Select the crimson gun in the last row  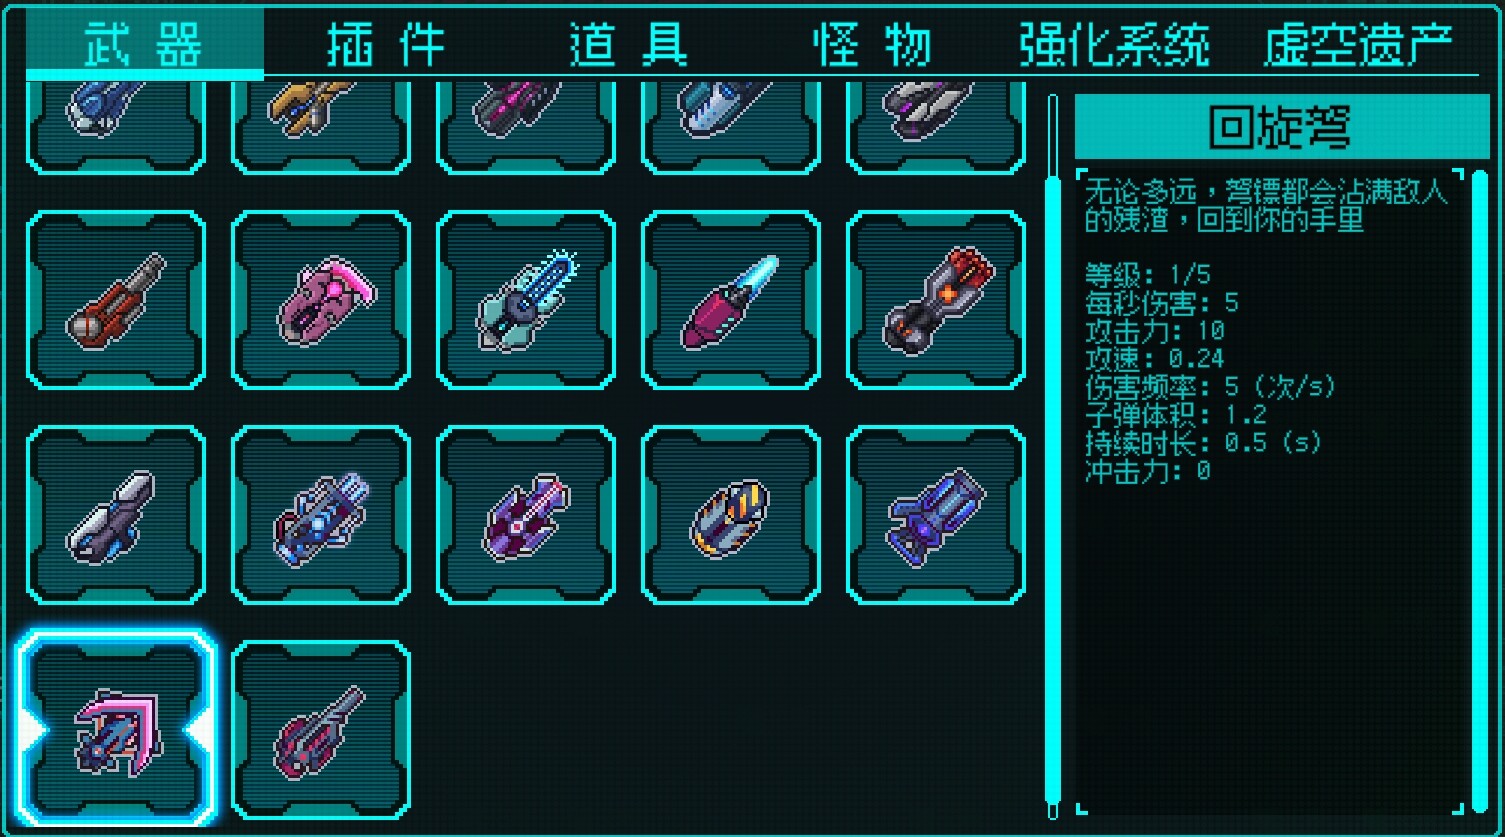321,730
